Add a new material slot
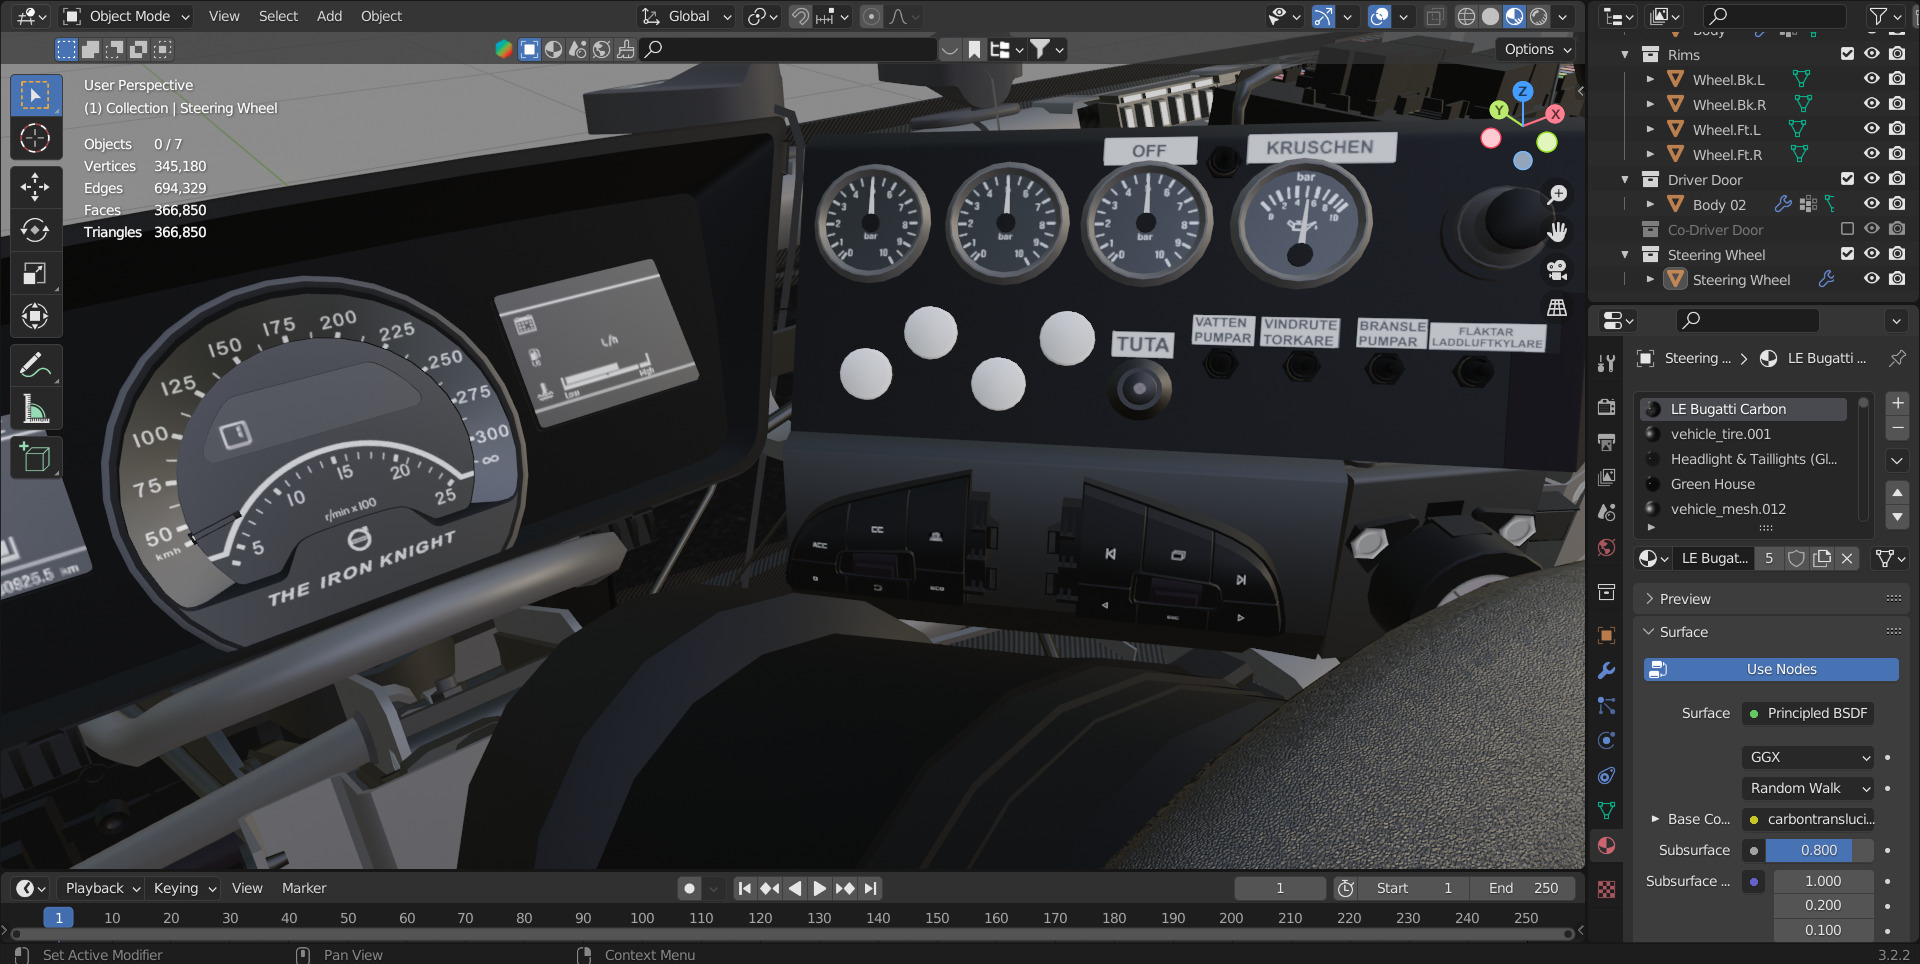1920x964 pixels. pos(1897,403)
